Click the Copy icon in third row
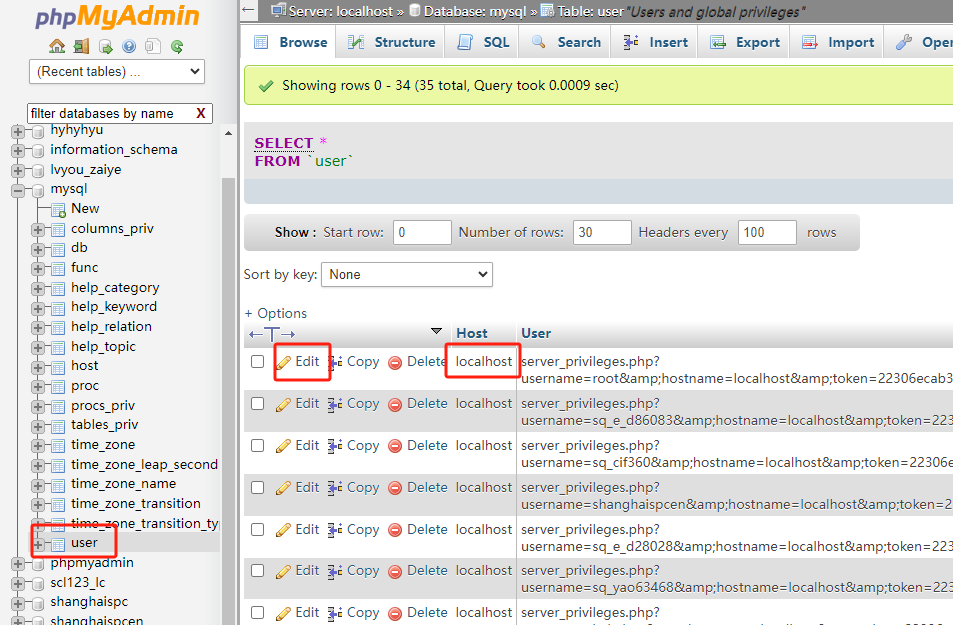The width and height of the screenshot is (953, 625). point(336,446)
